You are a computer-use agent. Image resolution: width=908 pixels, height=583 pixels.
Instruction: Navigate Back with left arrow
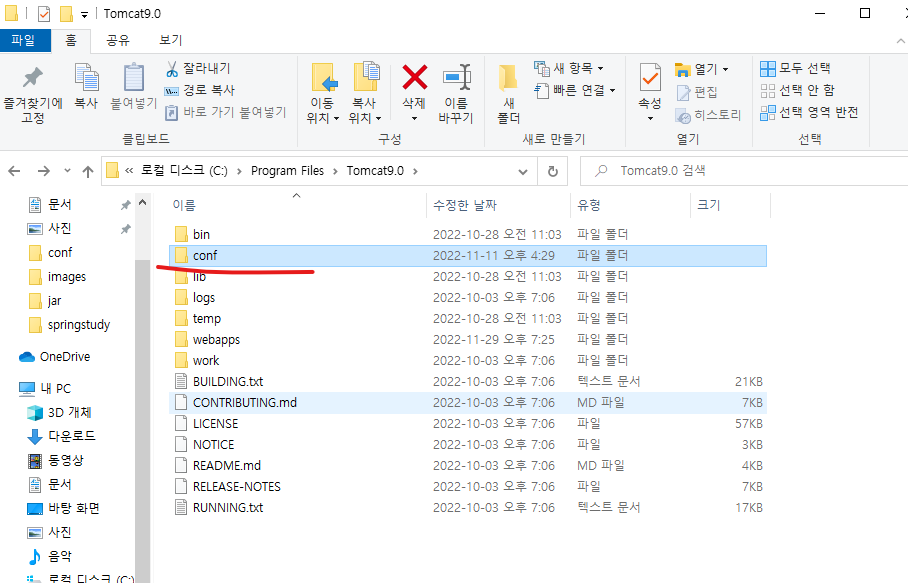14,171
